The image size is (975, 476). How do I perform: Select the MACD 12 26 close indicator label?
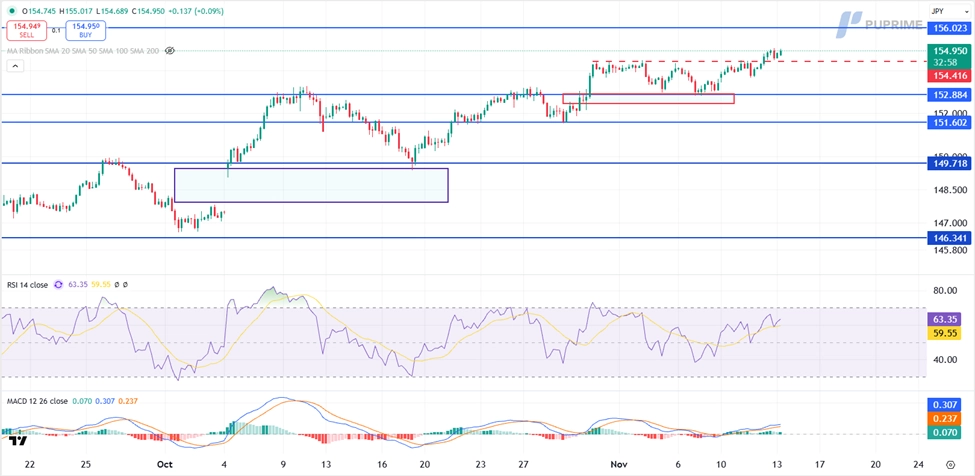point(37,401)
